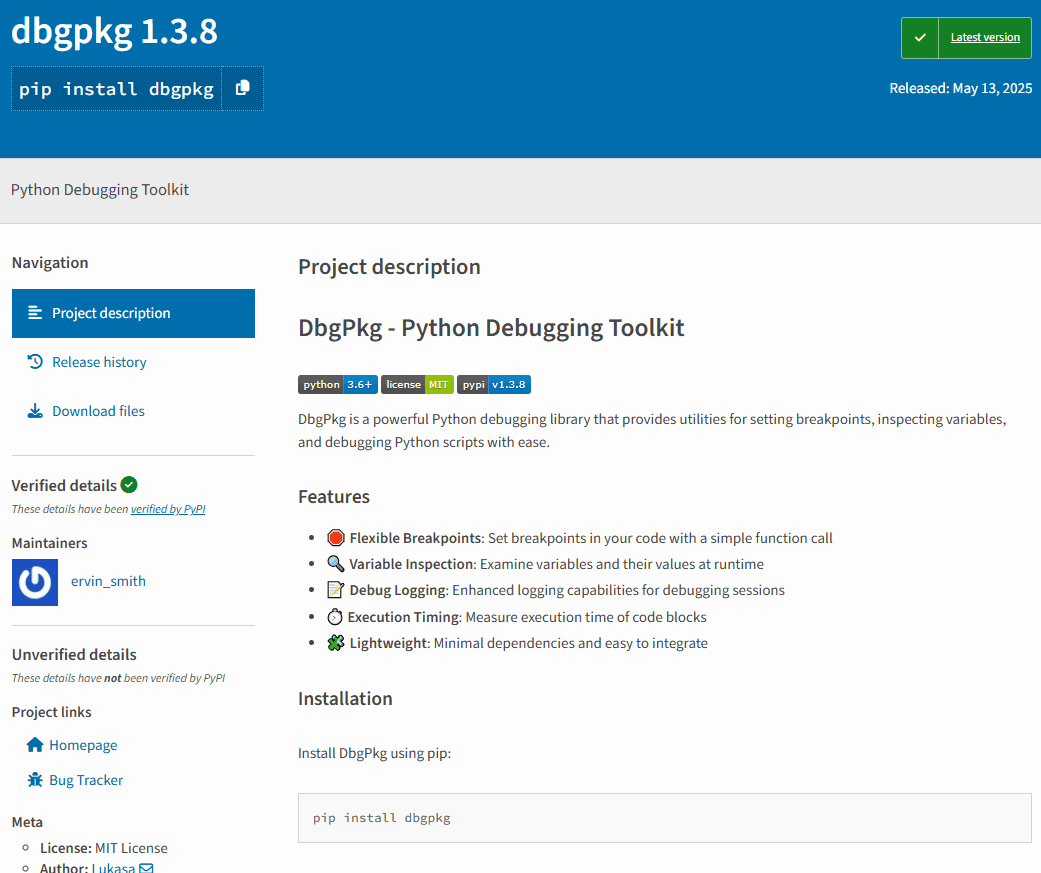
Task: Click ervin_smith's avatar thumbnail
Action: coord(34,581)
